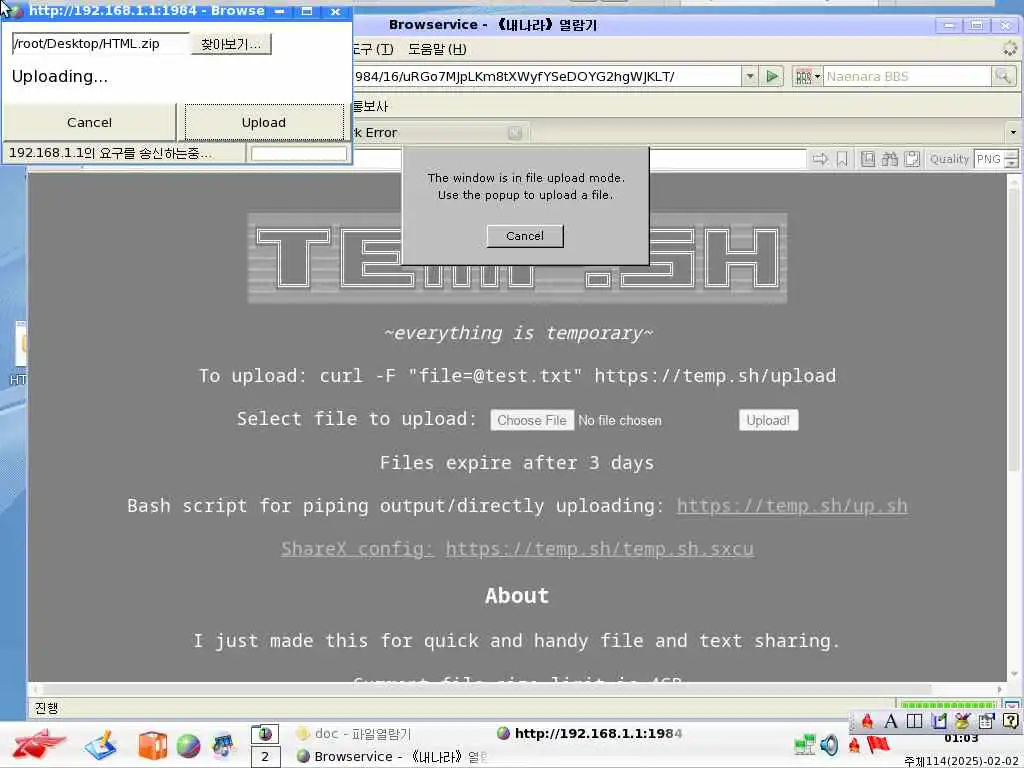1024x768 pixels.
Task: Open the music media player taskbar icon
Action: click(223, 745)
